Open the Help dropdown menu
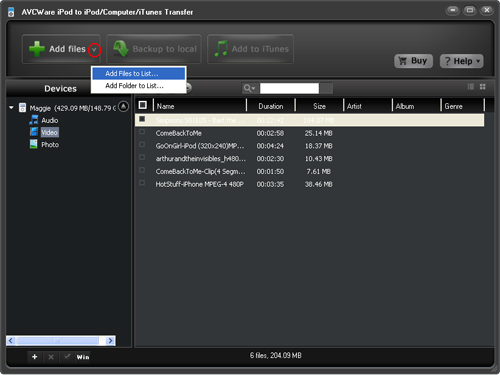Image resolution: width=500 pixels, height=375 pixels. tap(462, 61)
